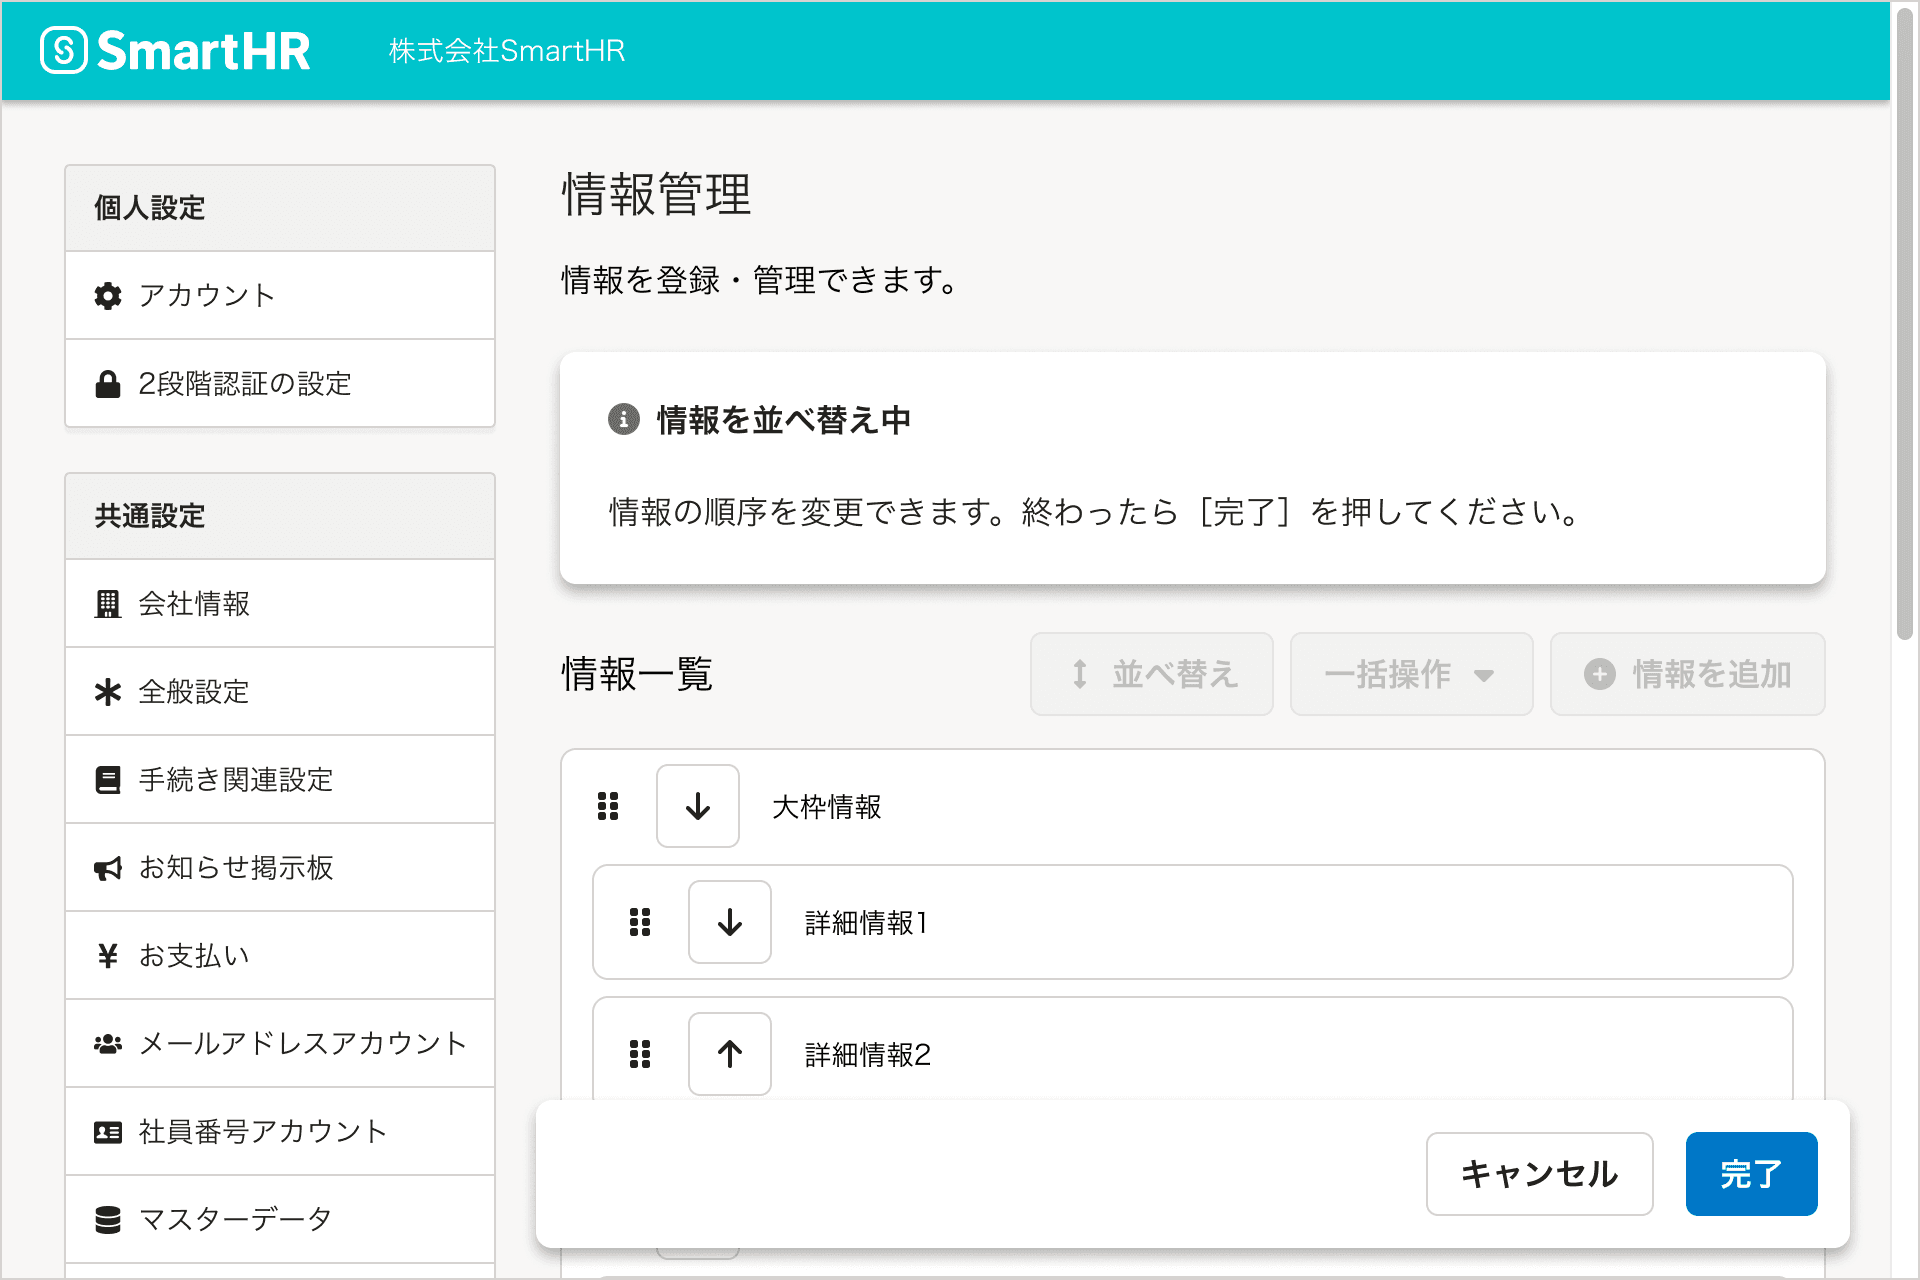
Task: Click the SmartHR logo in the header
Action: [175, 50]
